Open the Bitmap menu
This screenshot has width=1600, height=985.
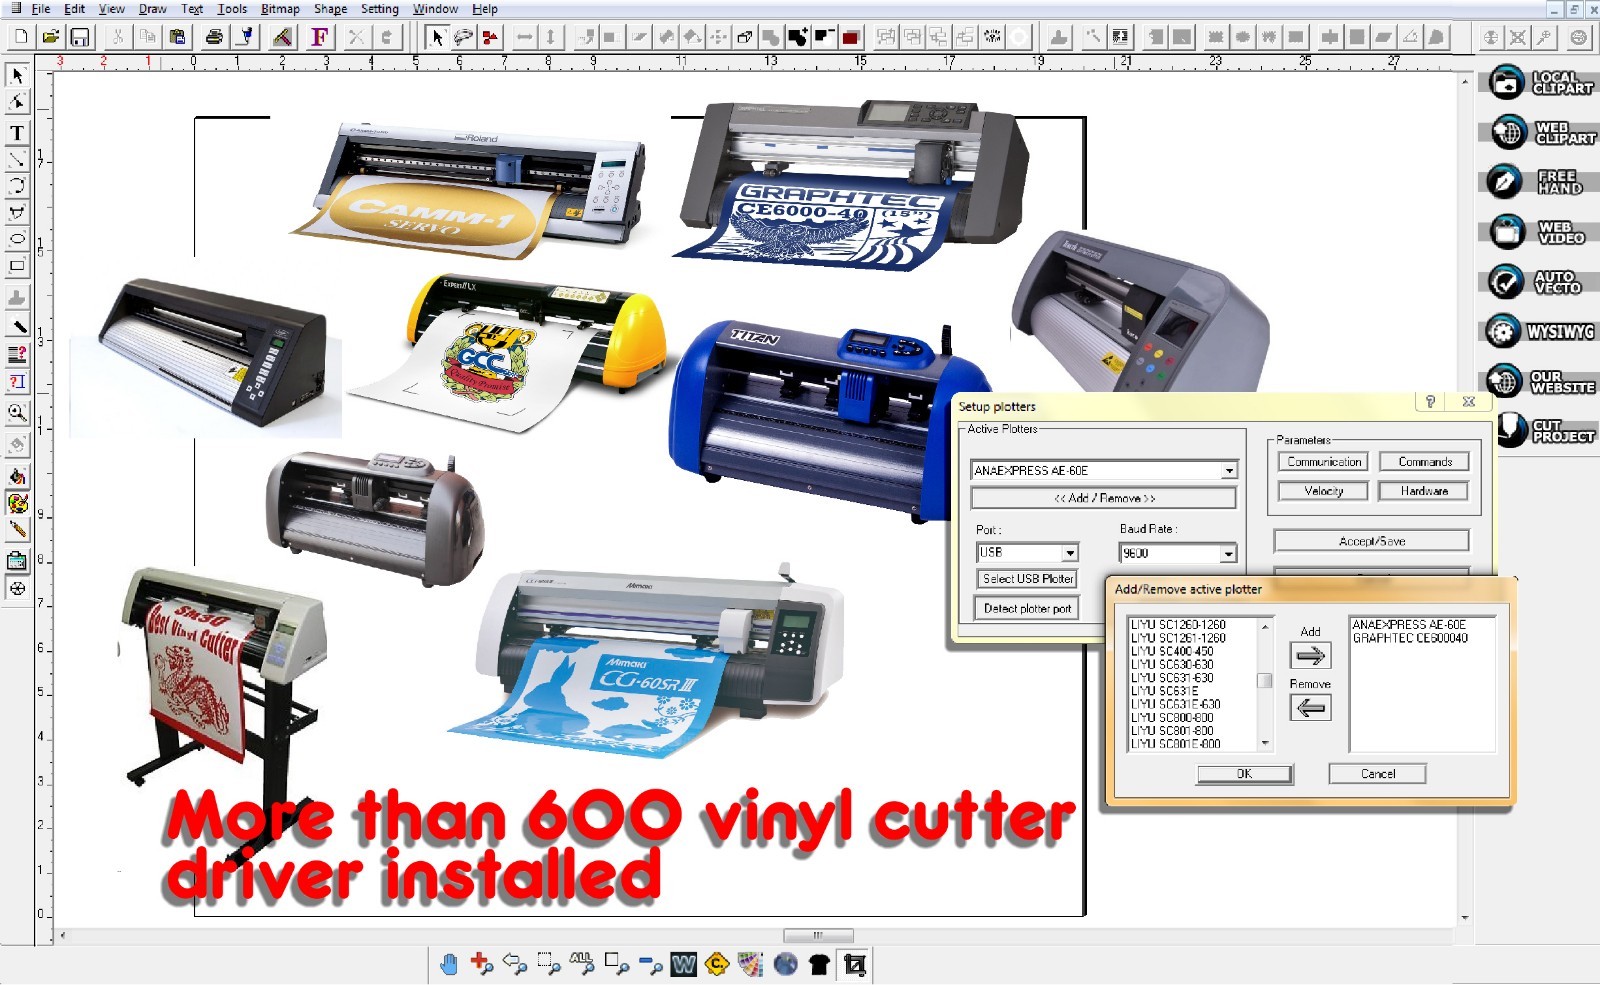click(x=280, y=9)
